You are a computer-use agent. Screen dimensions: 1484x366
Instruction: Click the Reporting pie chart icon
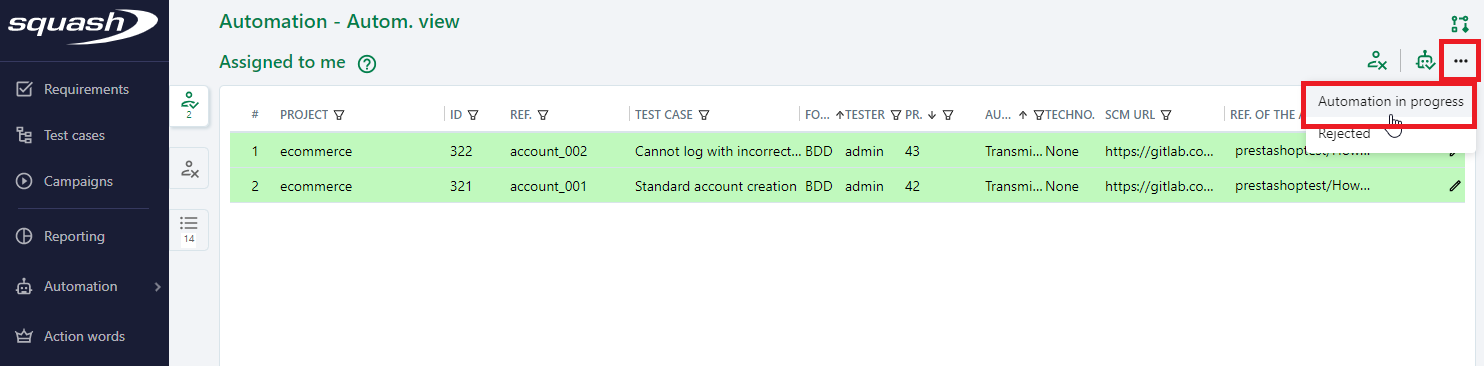(x=25, y=236)
